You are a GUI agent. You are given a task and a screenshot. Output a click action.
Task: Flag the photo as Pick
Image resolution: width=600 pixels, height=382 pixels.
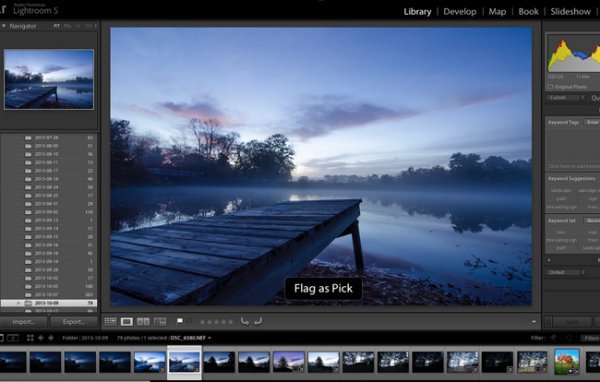coord(179,321)
